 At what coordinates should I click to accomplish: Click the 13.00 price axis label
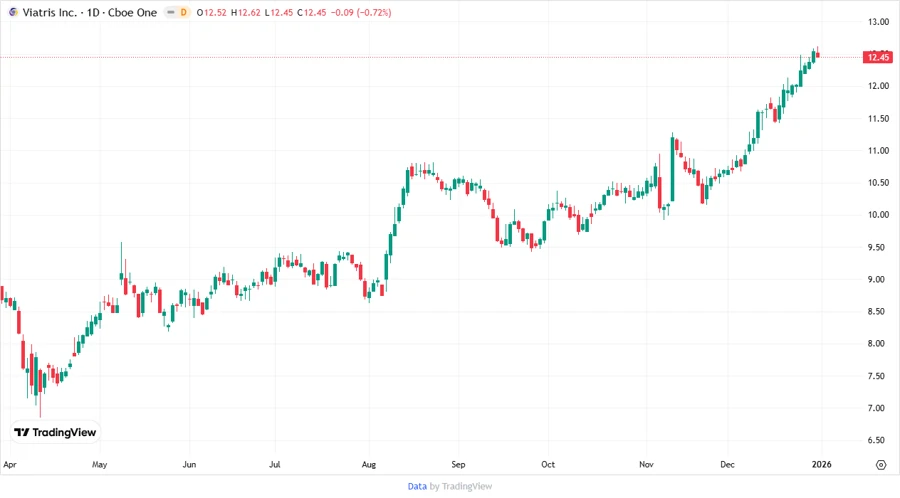(878, 22)
